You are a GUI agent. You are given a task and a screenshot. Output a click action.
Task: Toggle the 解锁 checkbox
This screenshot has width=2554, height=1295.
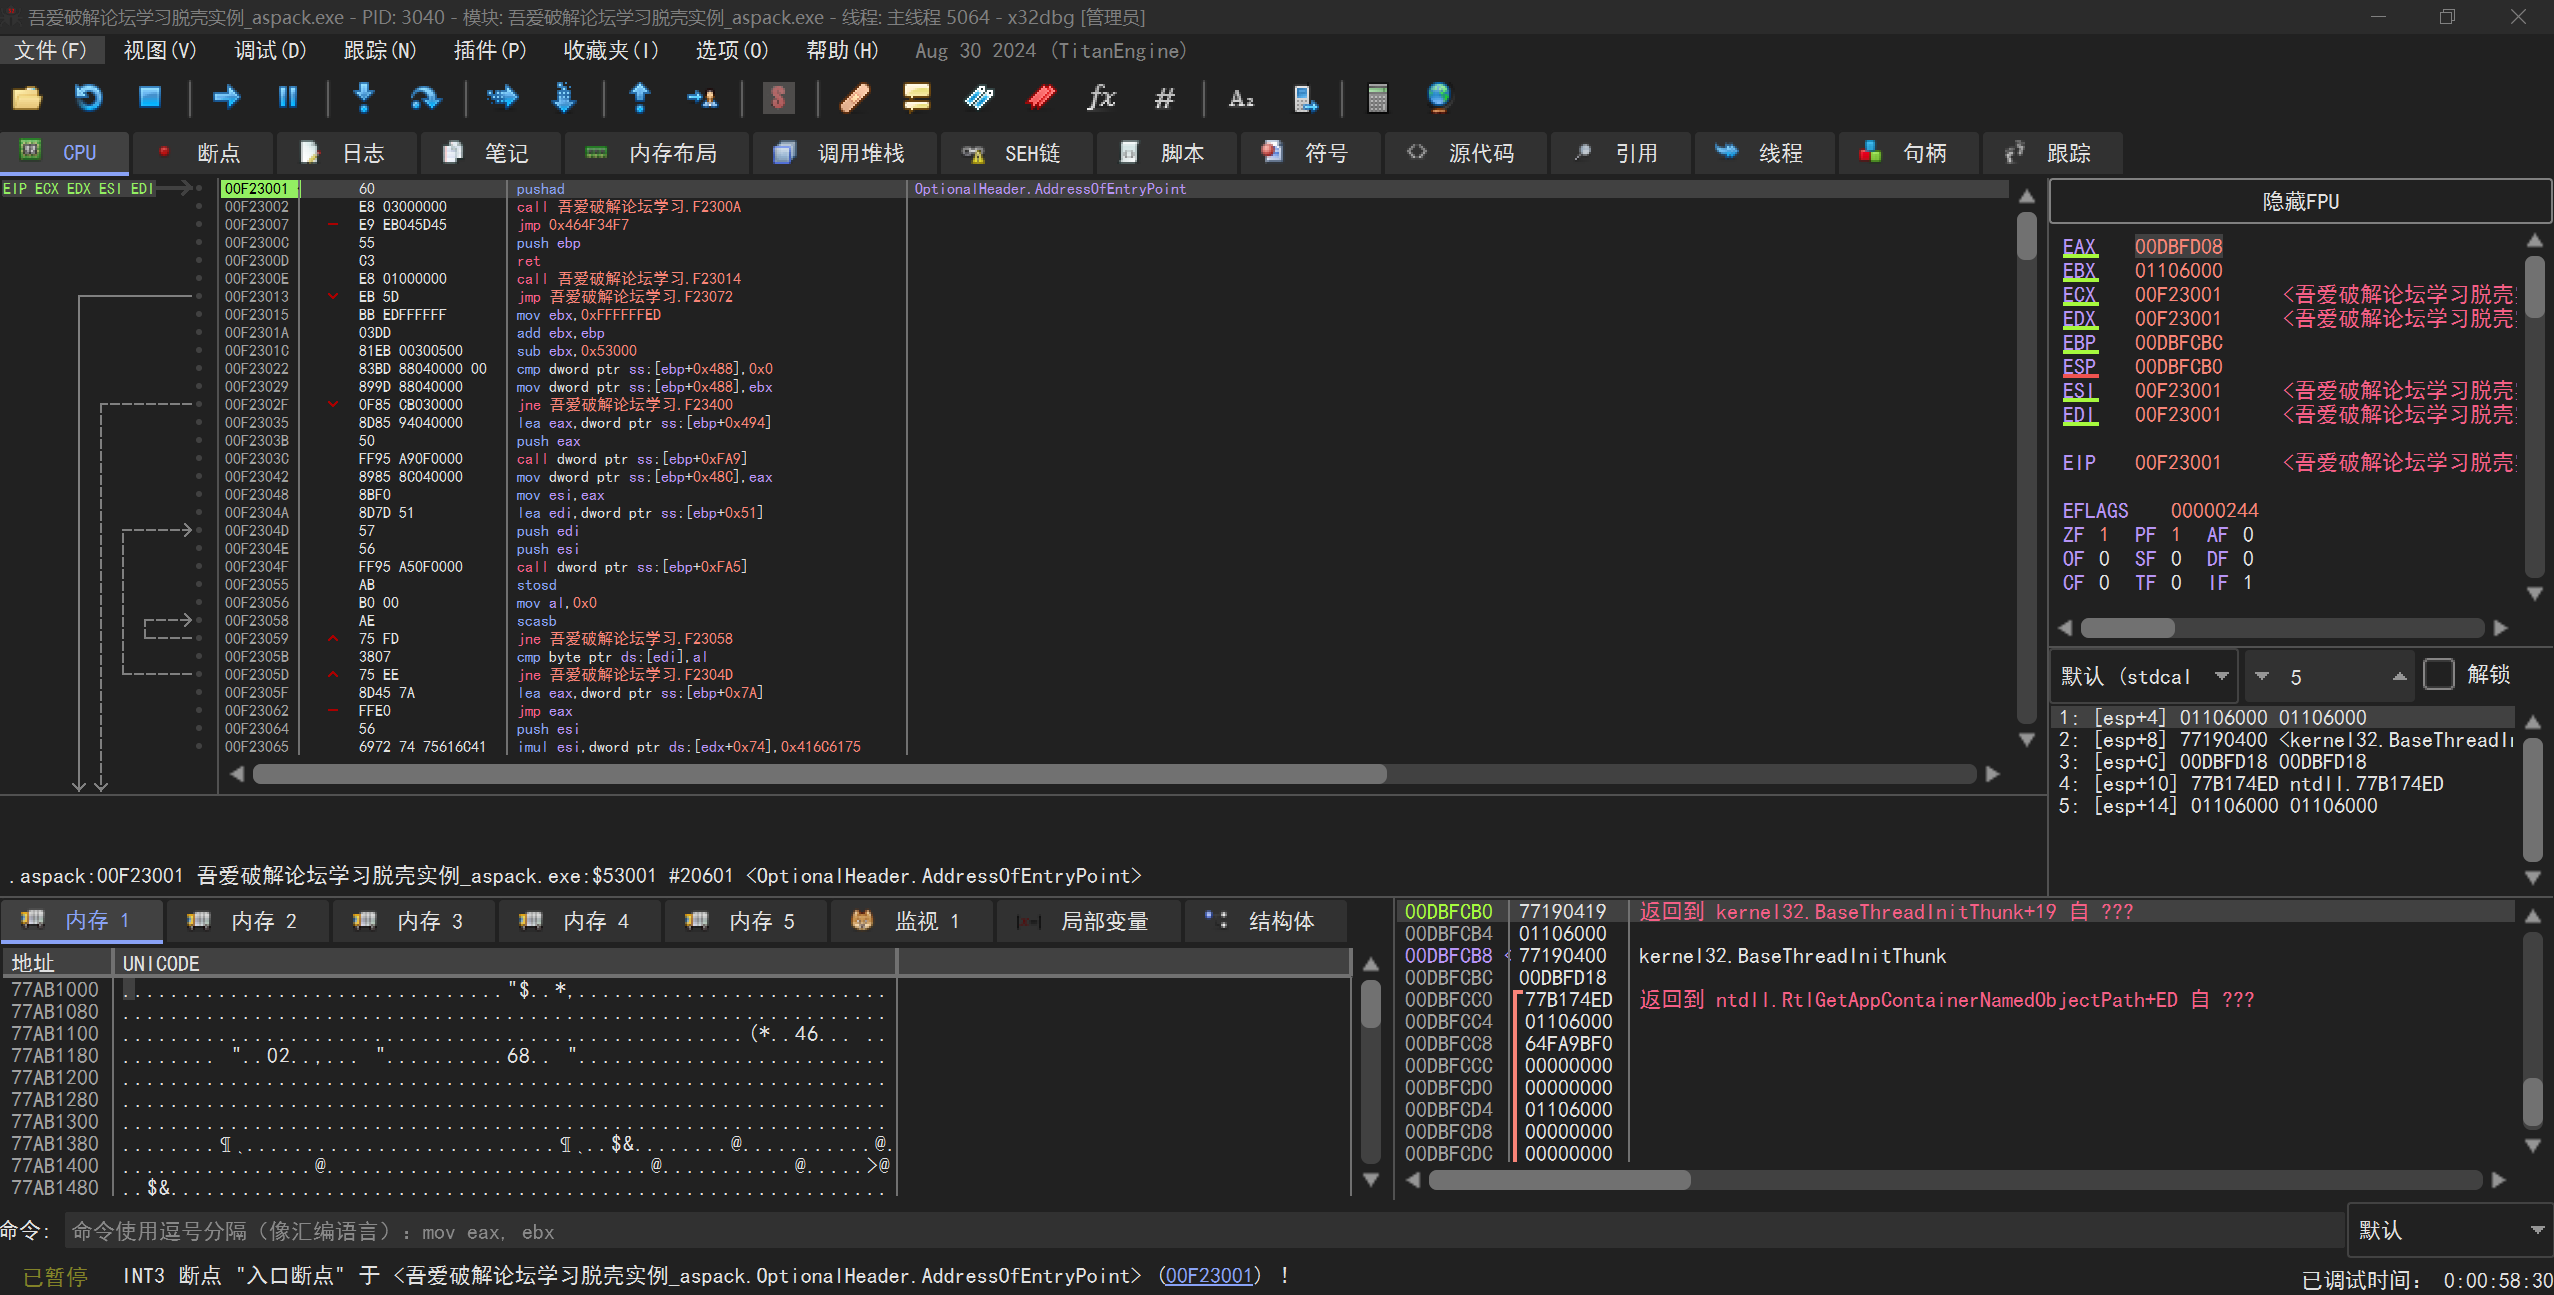coord(2439,675)
